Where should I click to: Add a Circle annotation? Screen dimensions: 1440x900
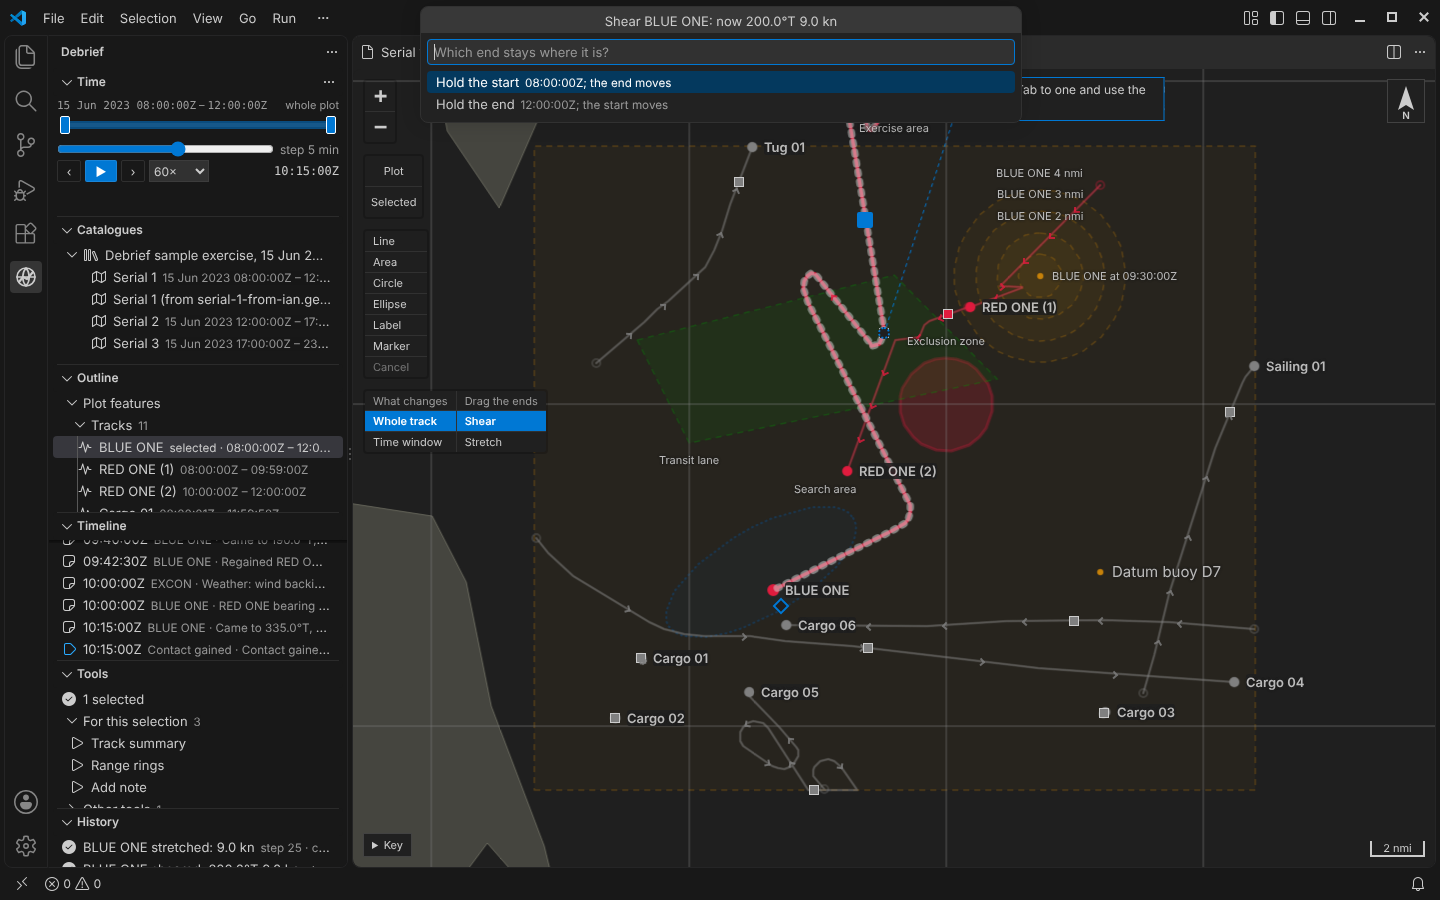[395, 283]
